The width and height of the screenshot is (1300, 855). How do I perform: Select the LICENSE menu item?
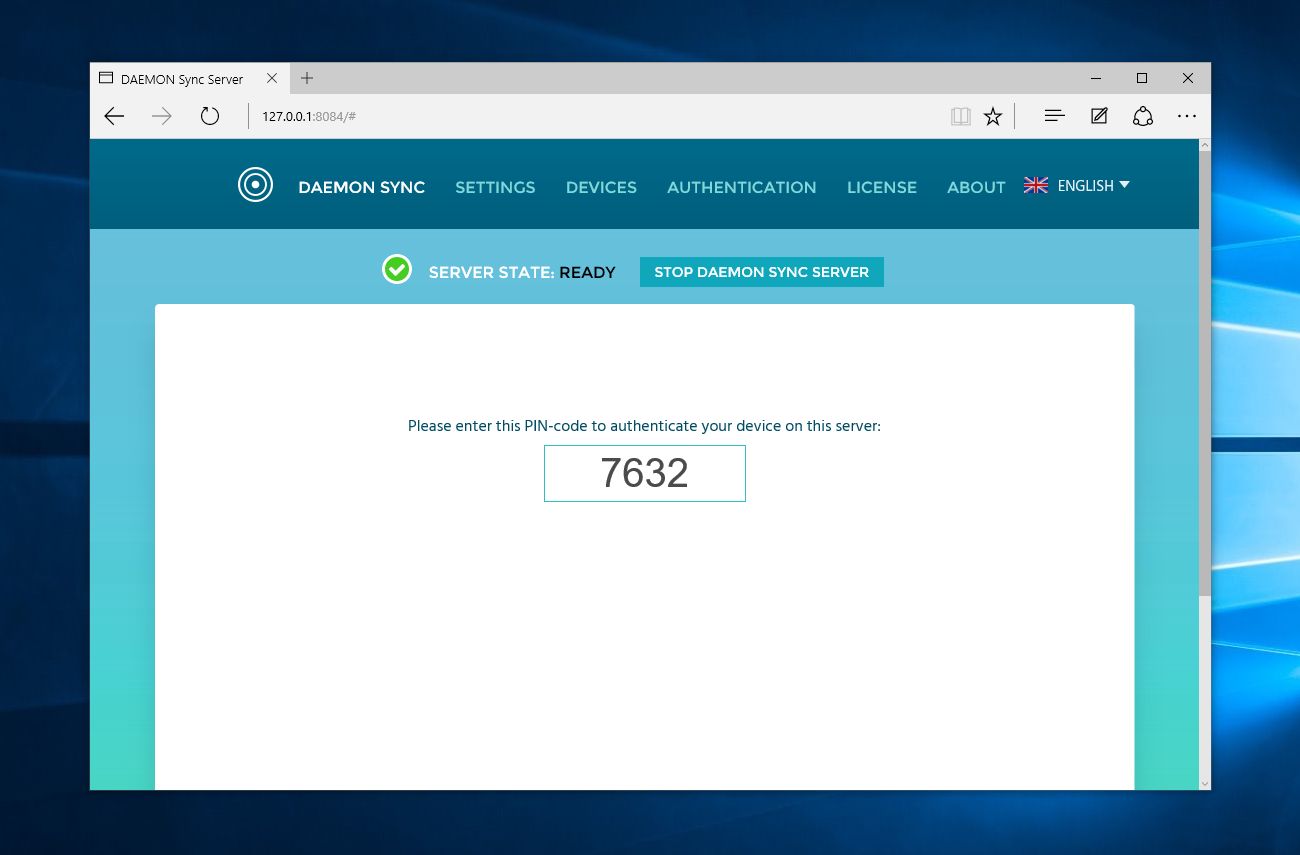click(x=881, y=187)
